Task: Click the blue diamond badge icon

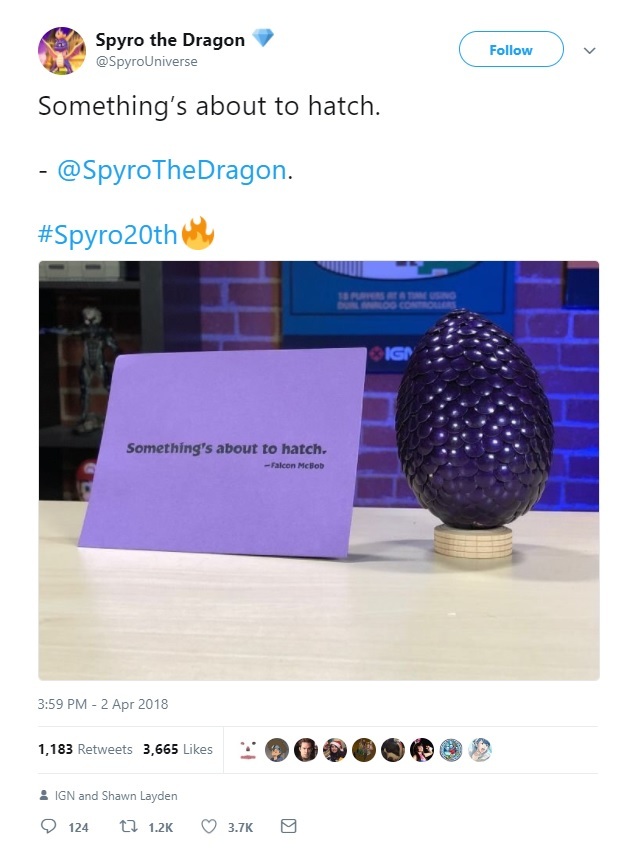Action: (x=263, y=38)
